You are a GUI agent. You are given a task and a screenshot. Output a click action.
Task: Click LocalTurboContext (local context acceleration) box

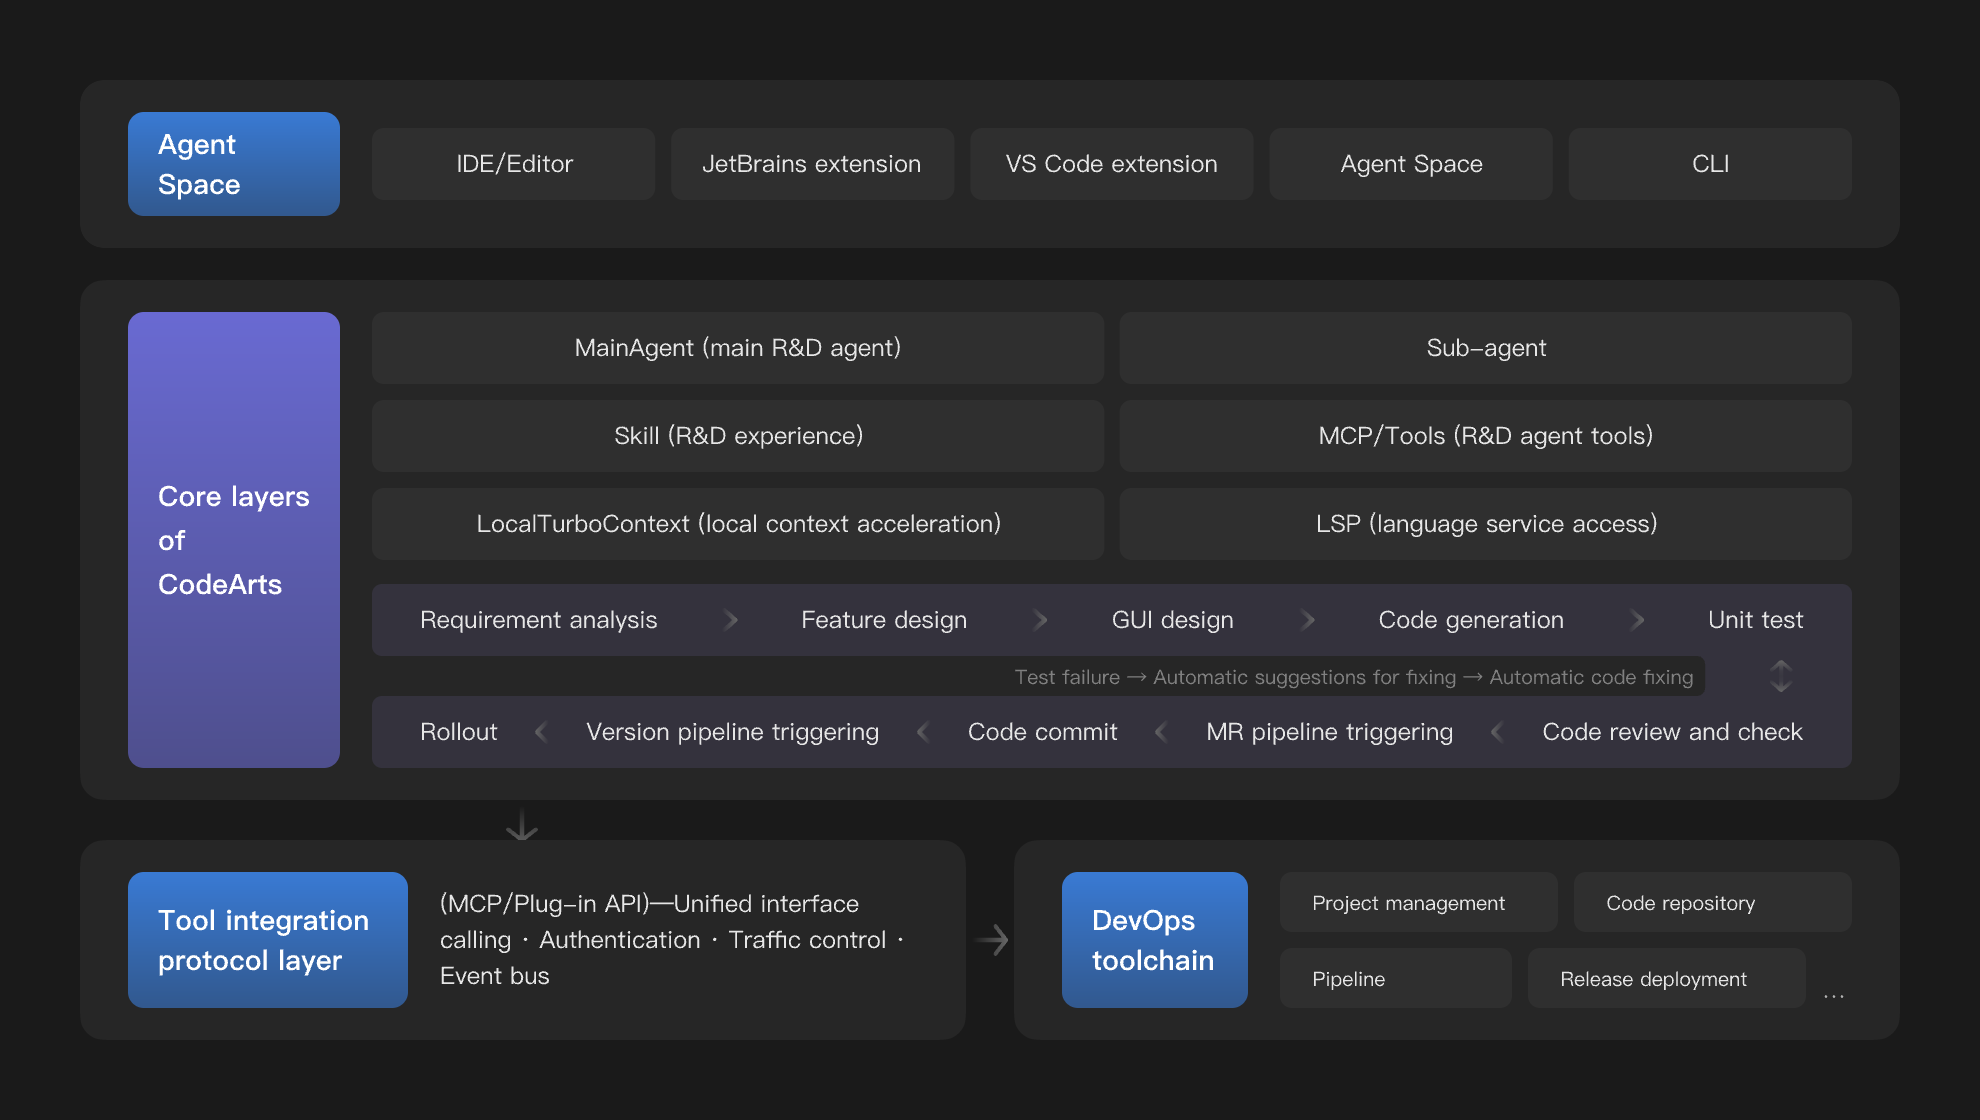coord(738,524)
